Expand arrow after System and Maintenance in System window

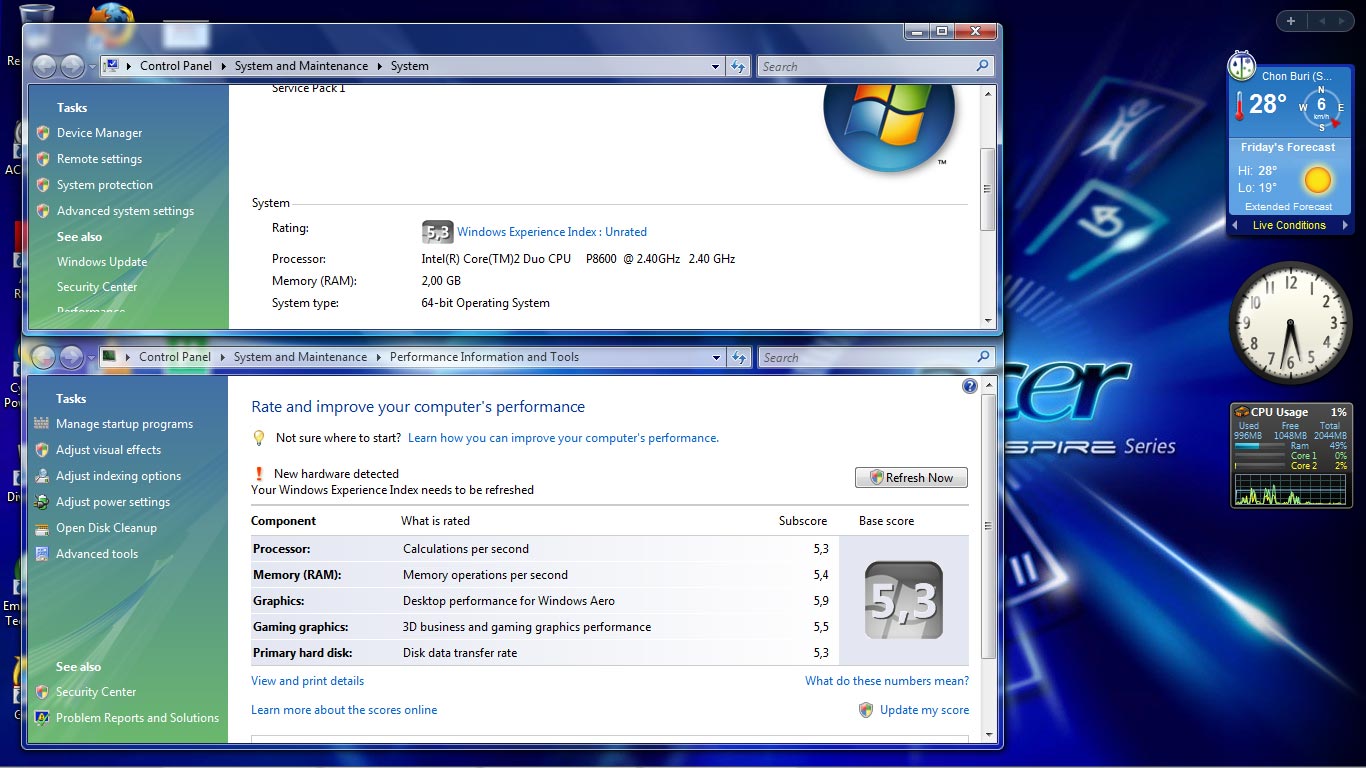379,66
